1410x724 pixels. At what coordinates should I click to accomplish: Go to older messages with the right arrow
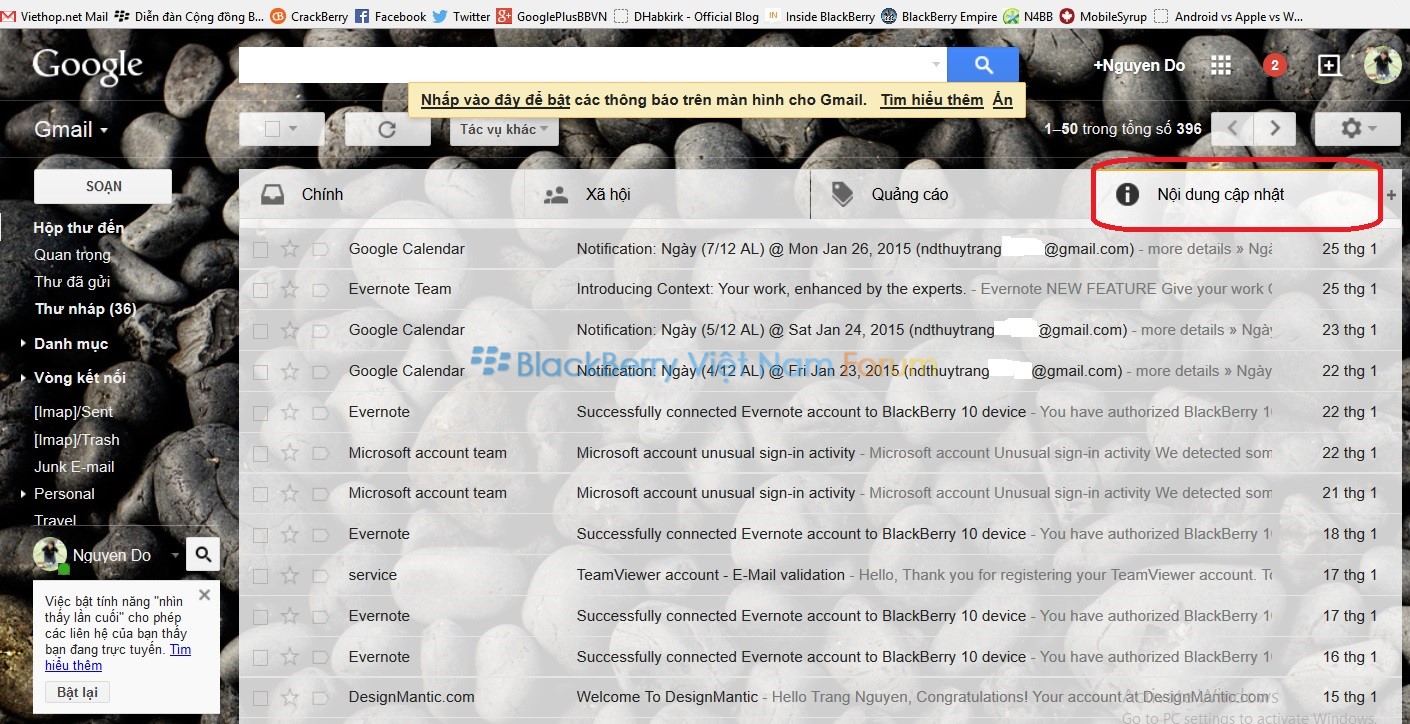point(1275,129)
